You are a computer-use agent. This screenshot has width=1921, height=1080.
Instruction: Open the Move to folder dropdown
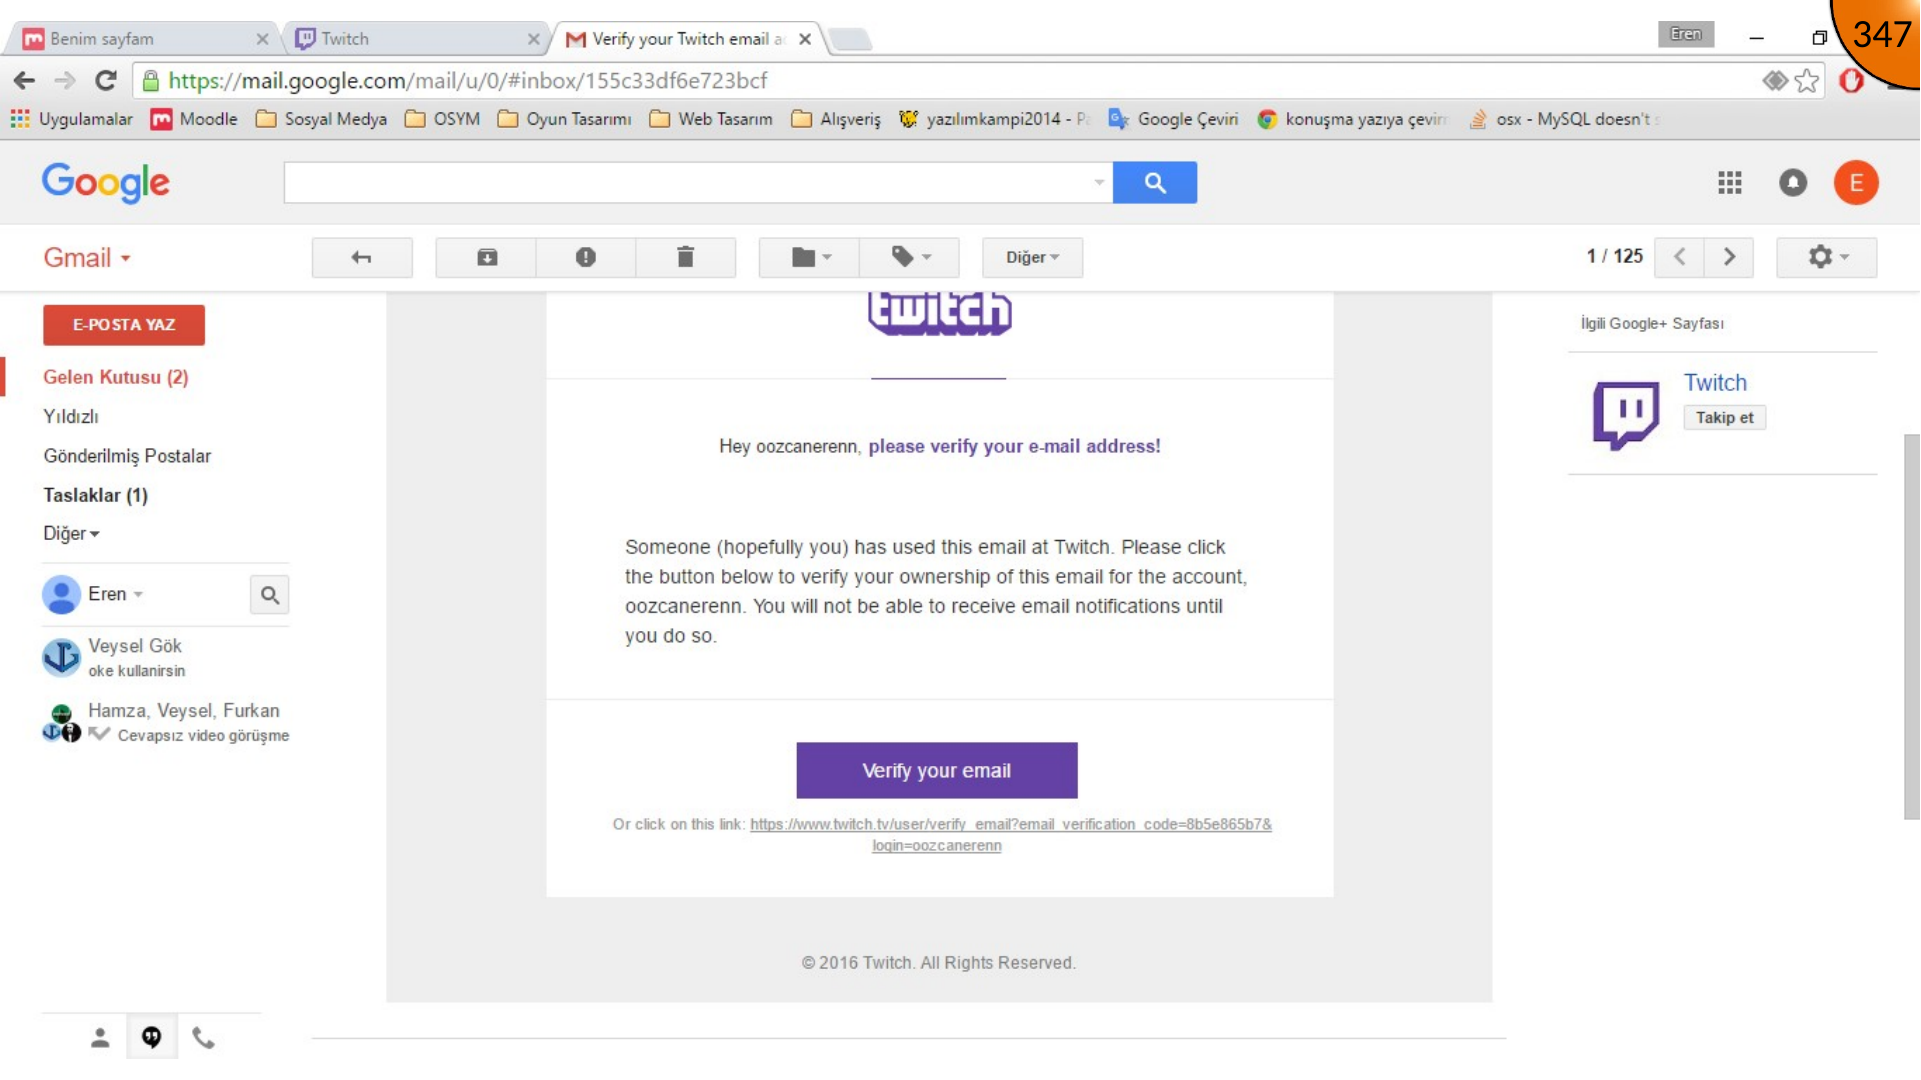(x=810, y=258)
